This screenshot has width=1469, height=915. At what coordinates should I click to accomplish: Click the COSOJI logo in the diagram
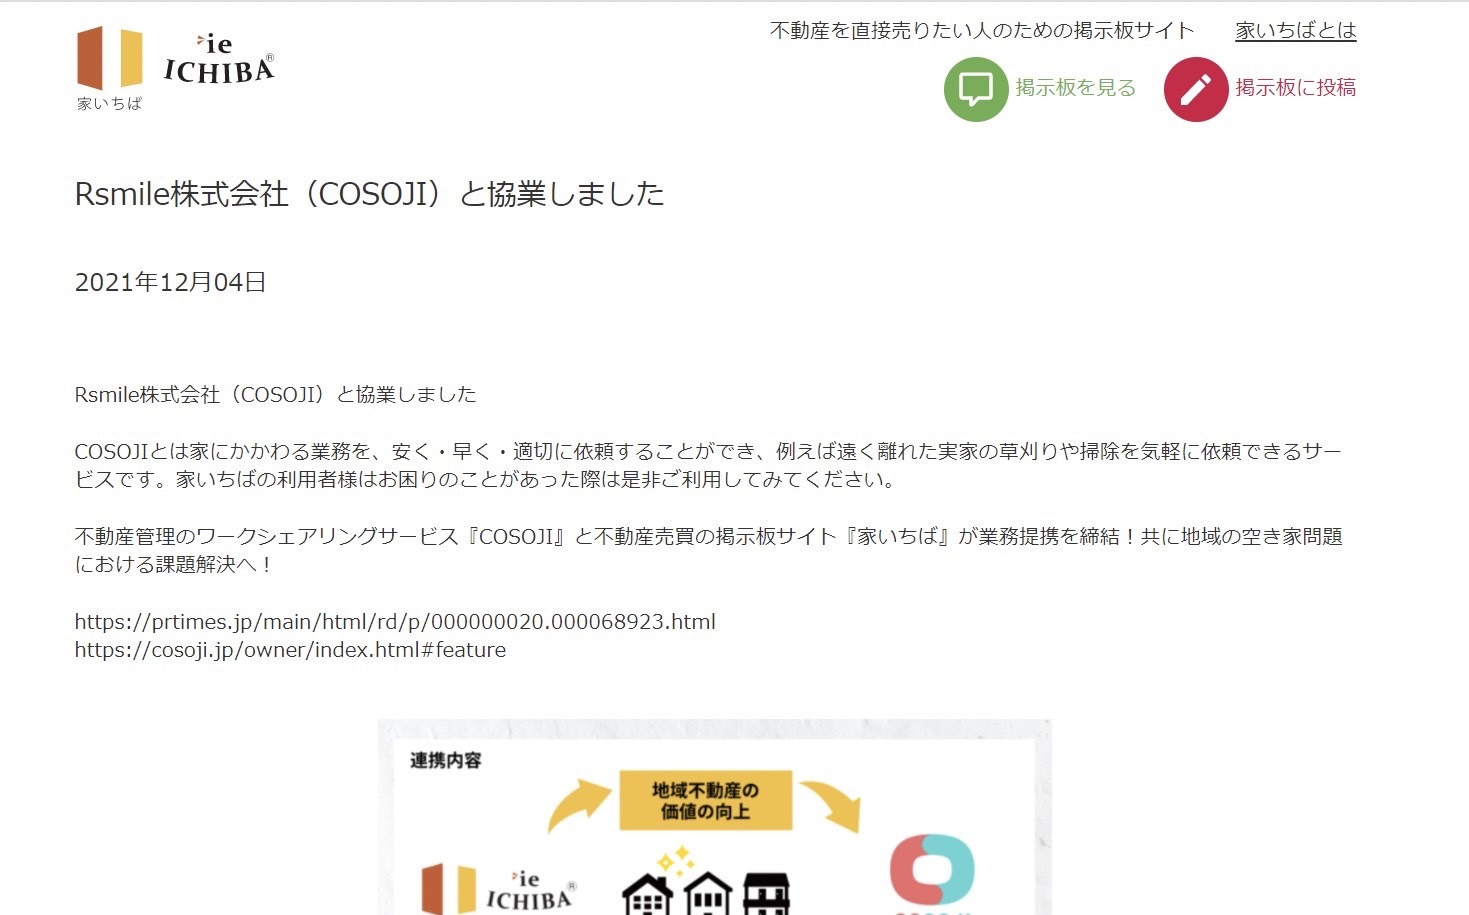931,873
